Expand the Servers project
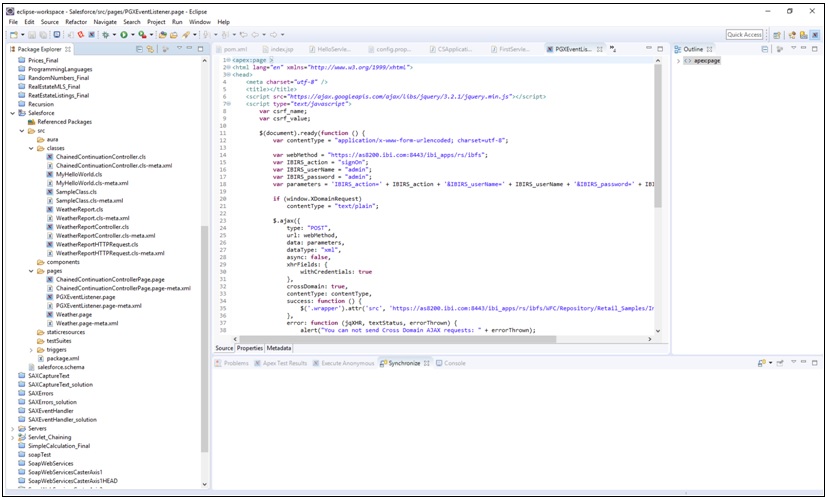 pos(13,428)
